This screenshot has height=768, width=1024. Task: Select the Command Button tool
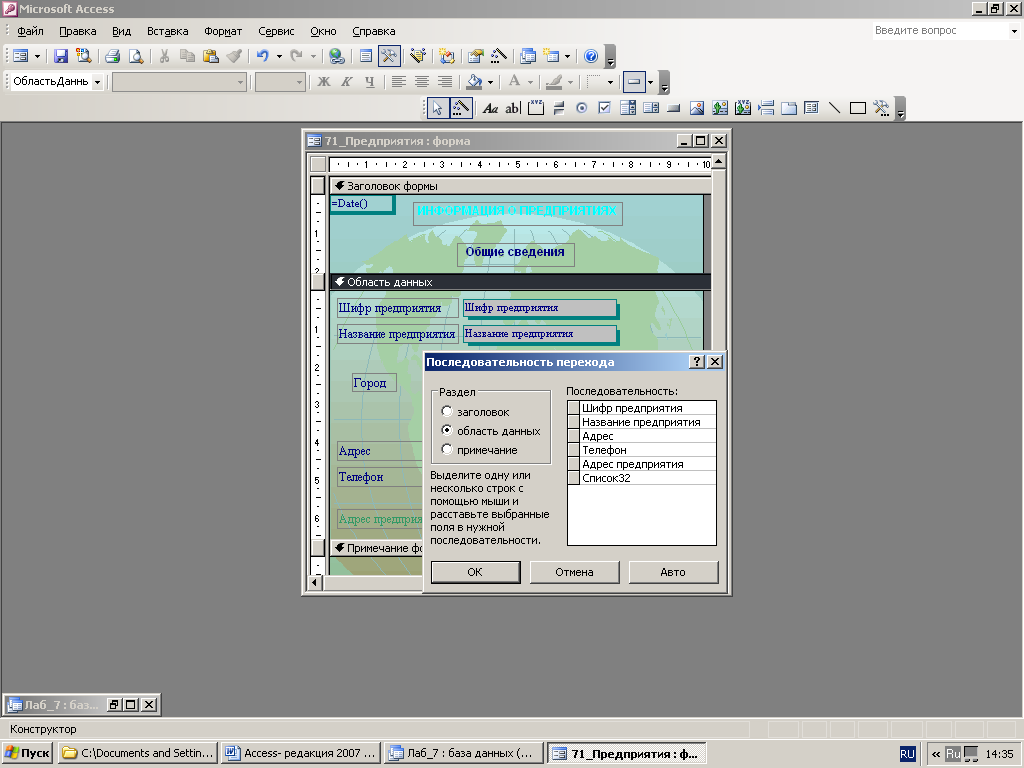tap(674, 108)
